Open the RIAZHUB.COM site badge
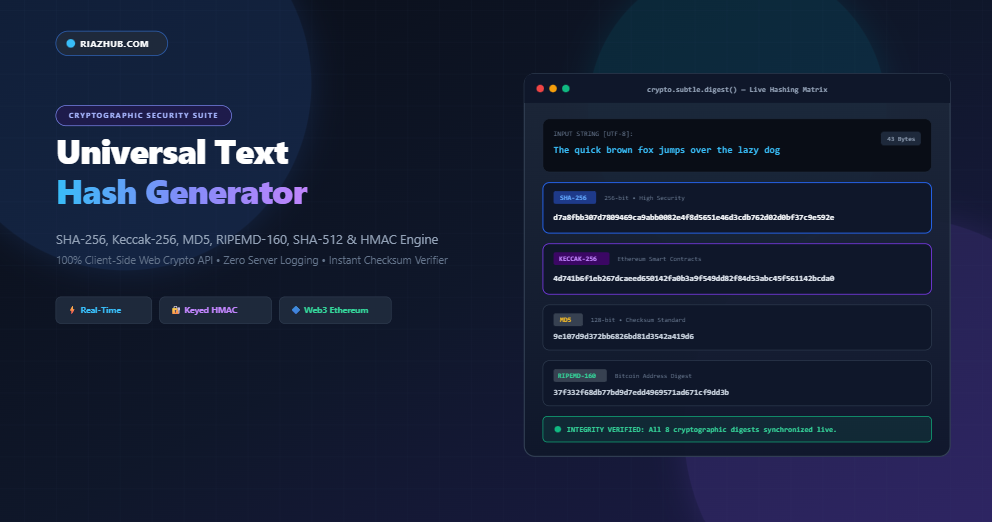This screenshot has width=992, height=522. pos(111,44)
